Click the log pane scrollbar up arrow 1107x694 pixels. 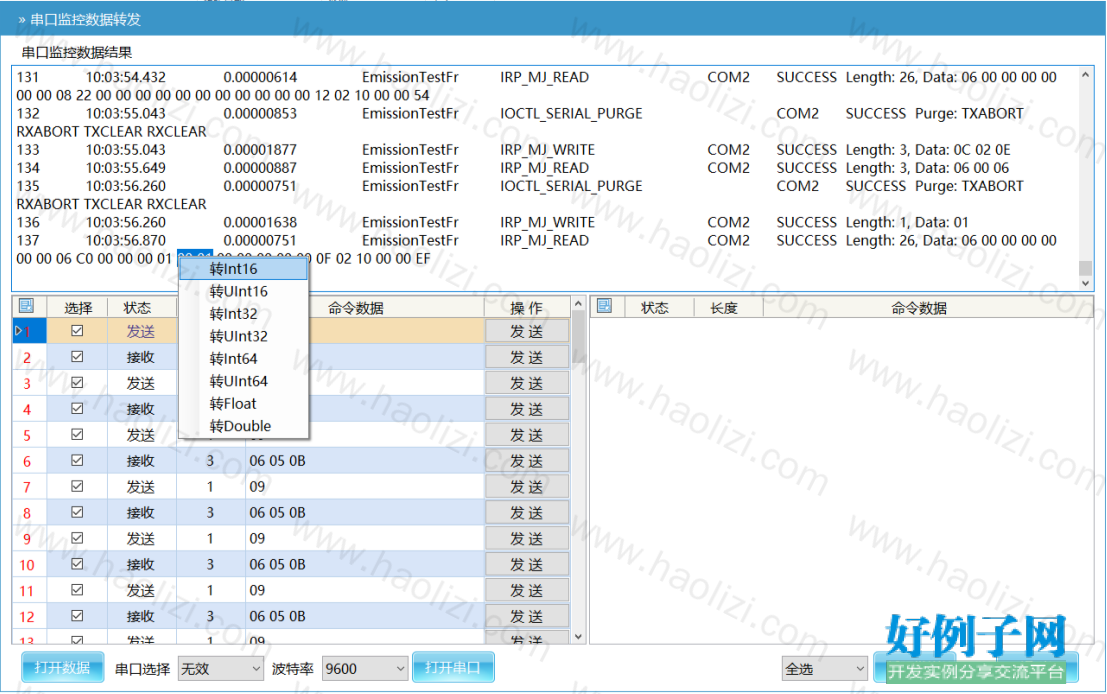point(1086,75)
